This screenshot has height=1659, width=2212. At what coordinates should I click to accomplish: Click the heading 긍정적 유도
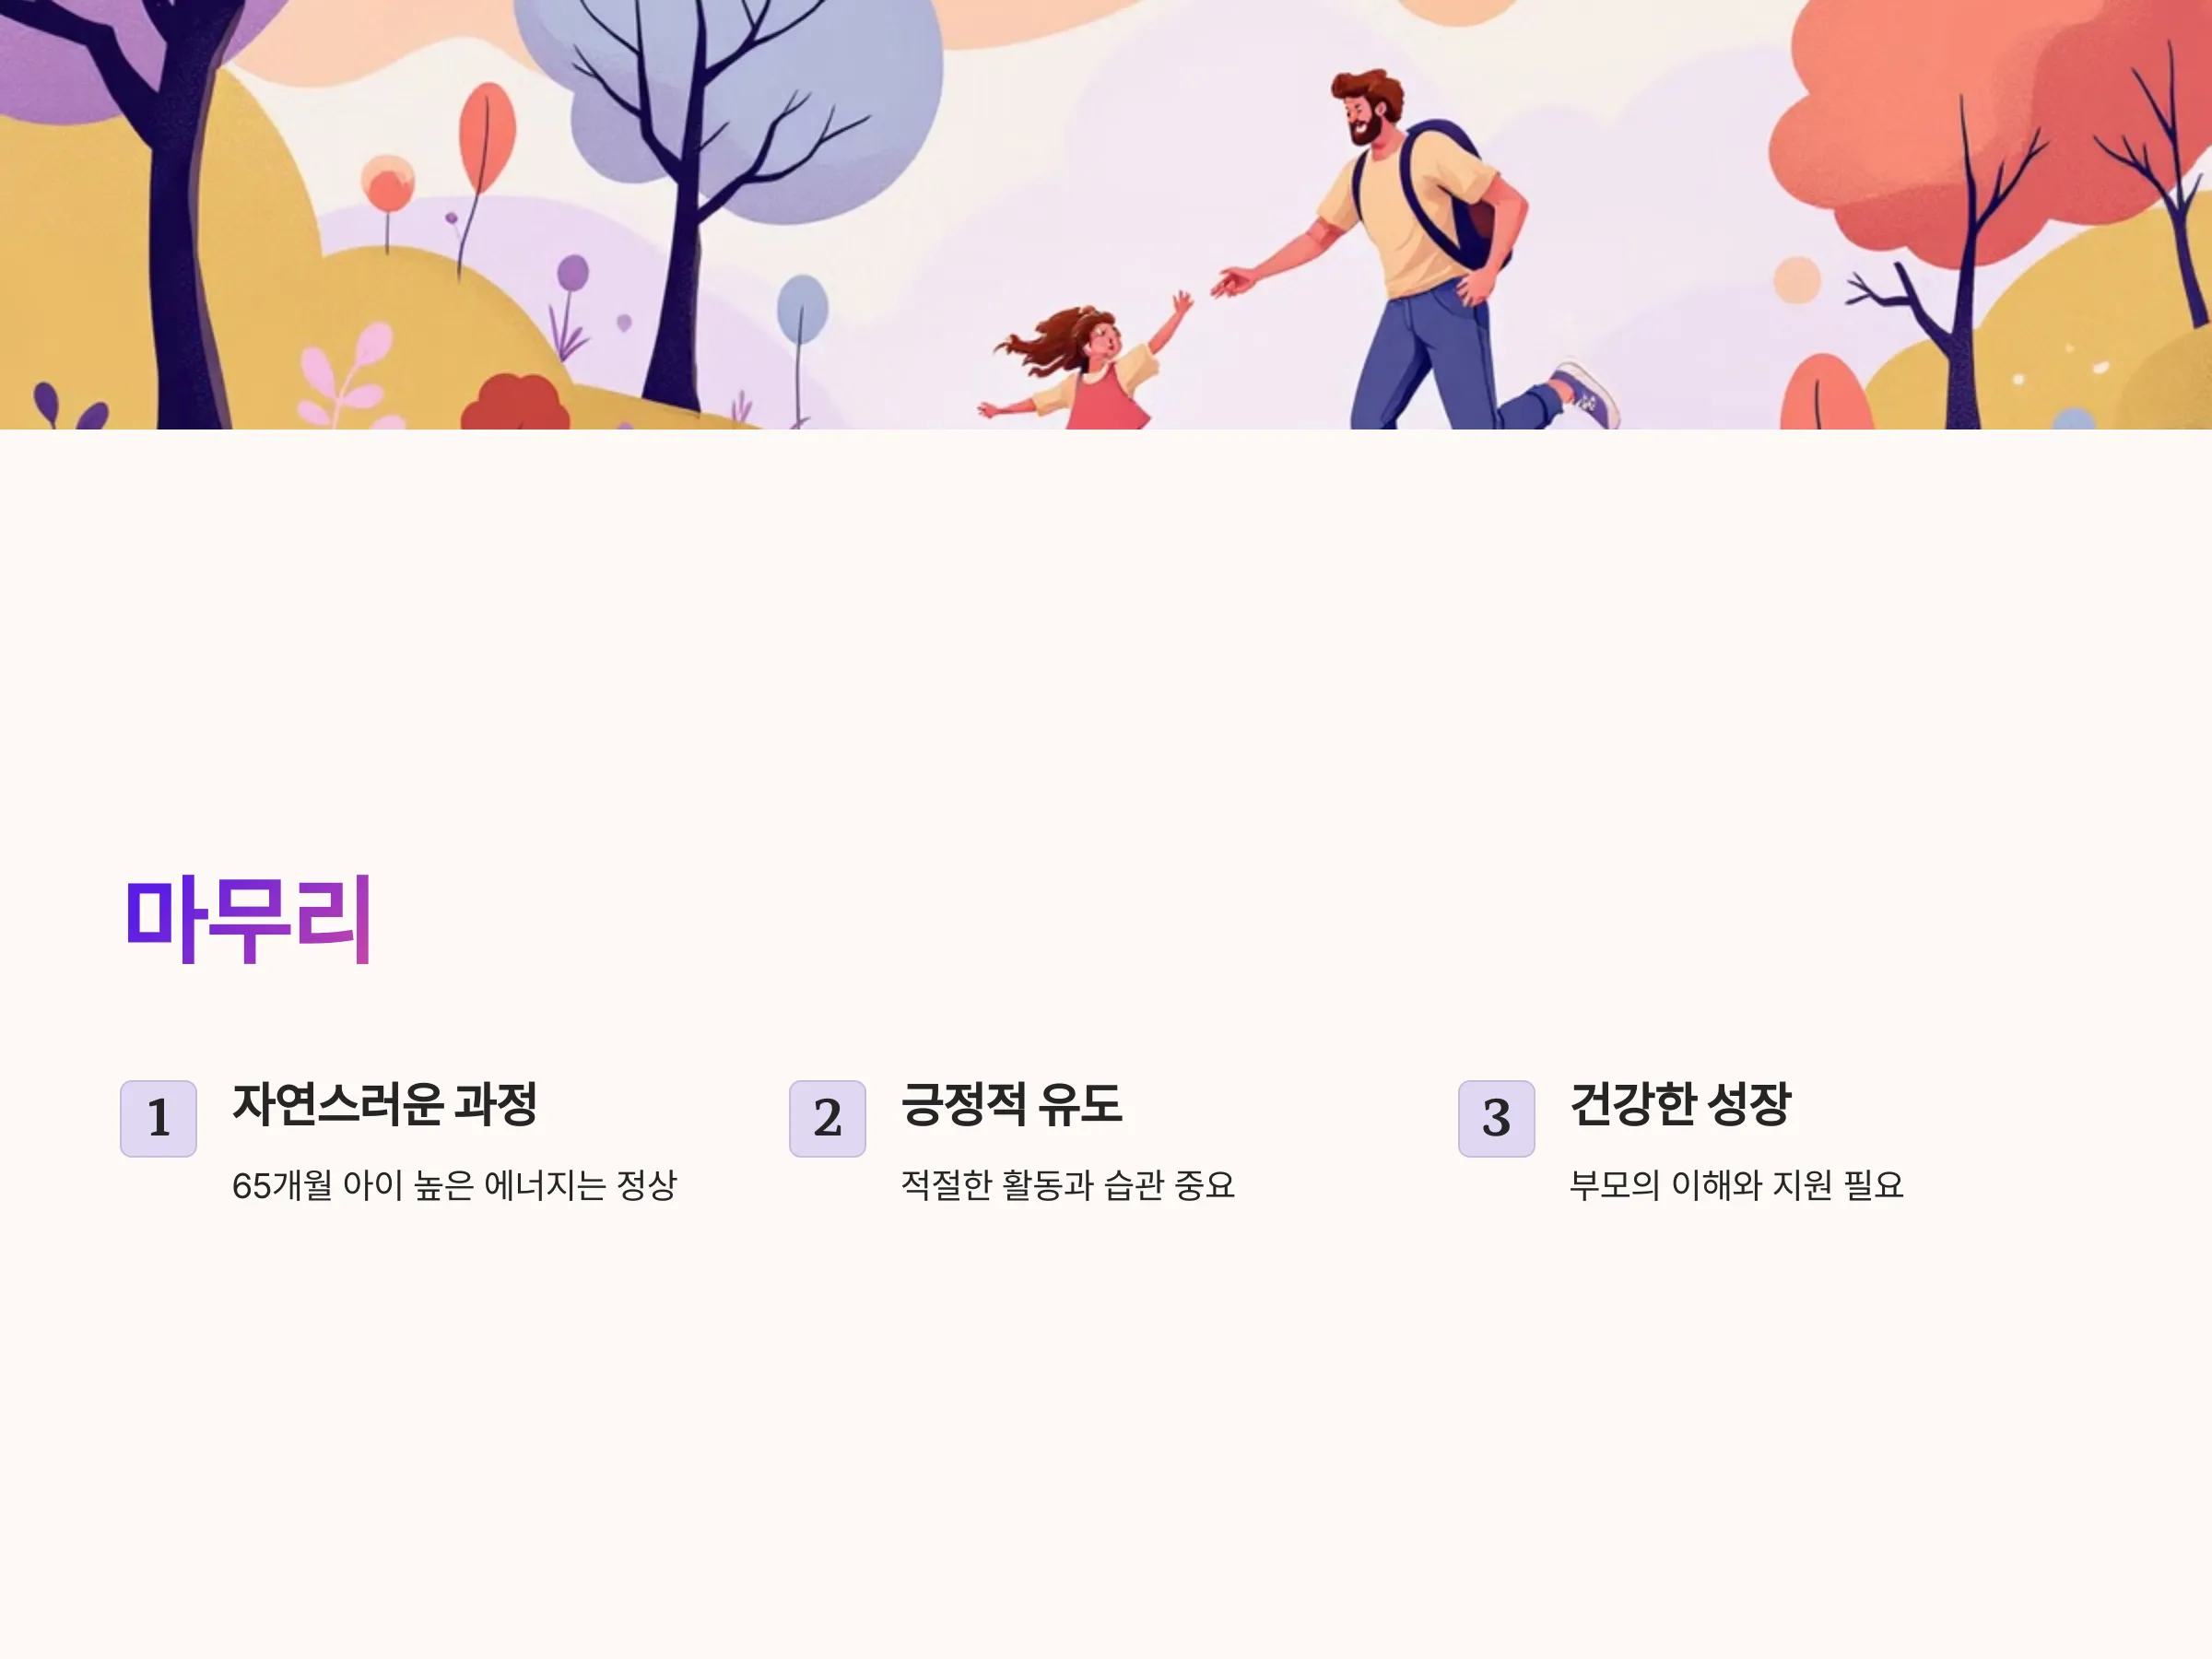click(1011, 1104)
